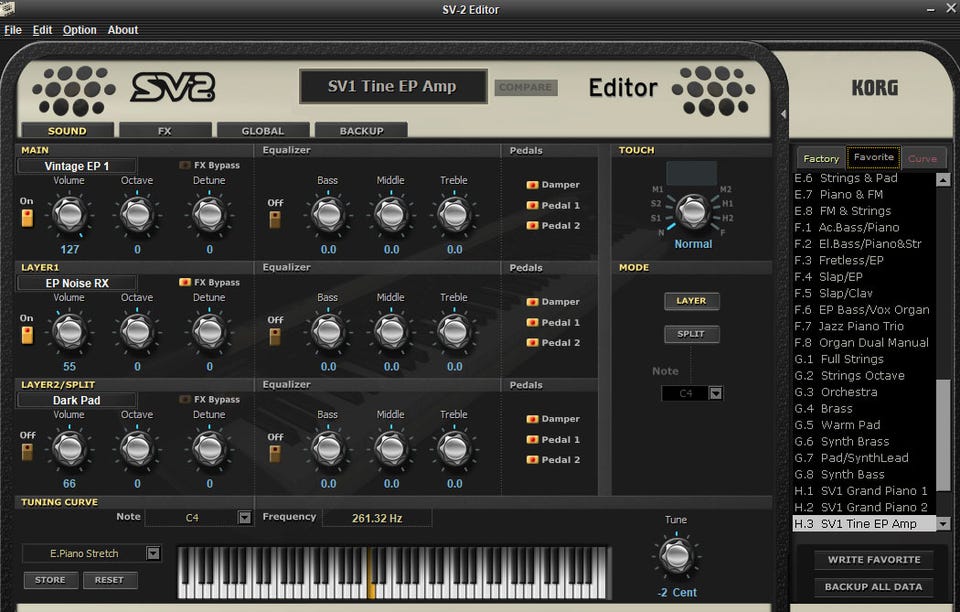Click the MAIN Octave knob

pos(137,214)
